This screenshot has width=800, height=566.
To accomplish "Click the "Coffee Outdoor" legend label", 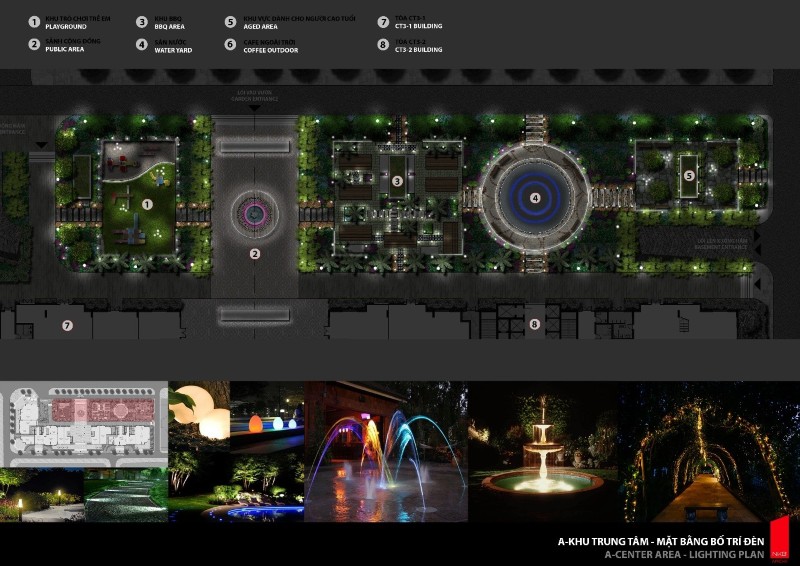I will pyautogui.click(x=270, y=49).
